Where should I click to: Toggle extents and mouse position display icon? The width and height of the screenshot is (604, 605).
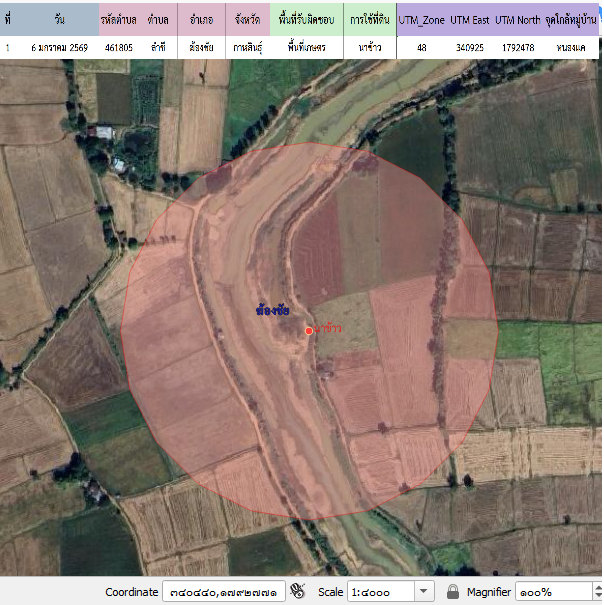tap(297, 592)
